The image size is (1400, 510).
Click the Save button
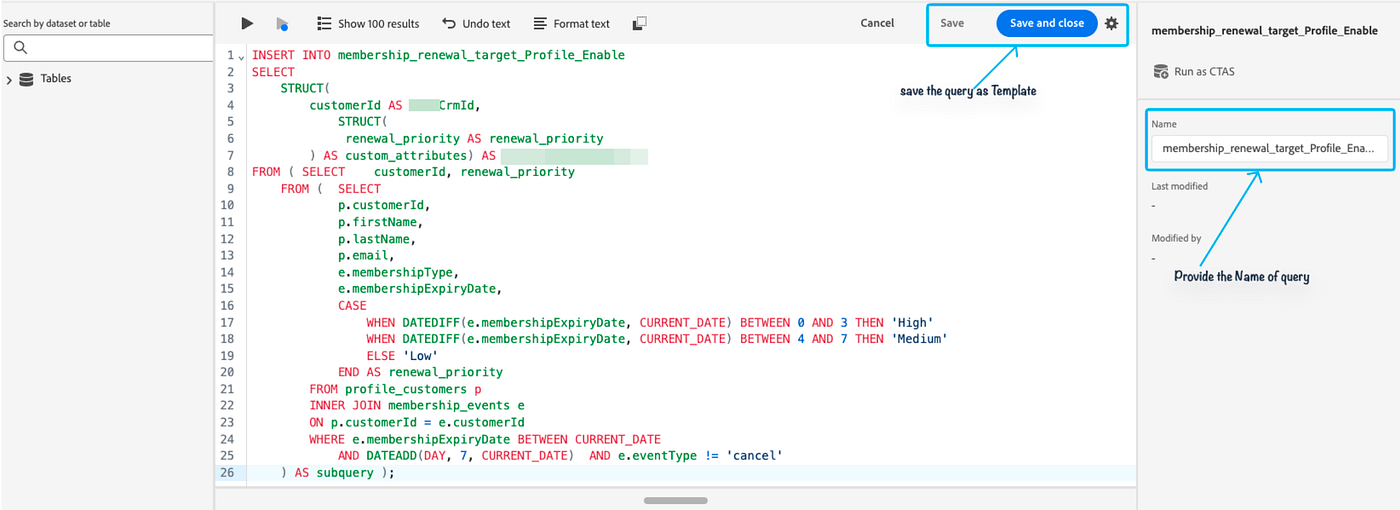point(952,23)
